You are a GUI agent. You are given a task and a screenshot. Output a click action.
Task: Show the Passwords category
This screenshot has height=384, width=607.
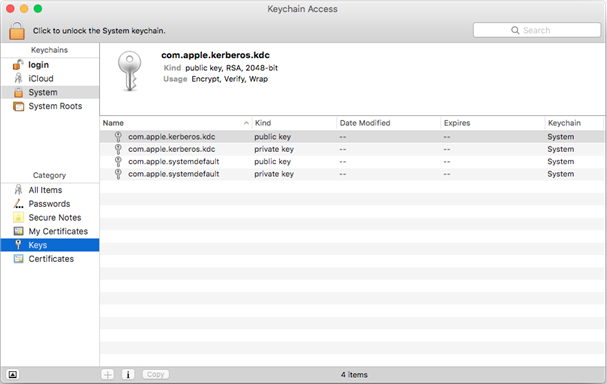[50, 204]
